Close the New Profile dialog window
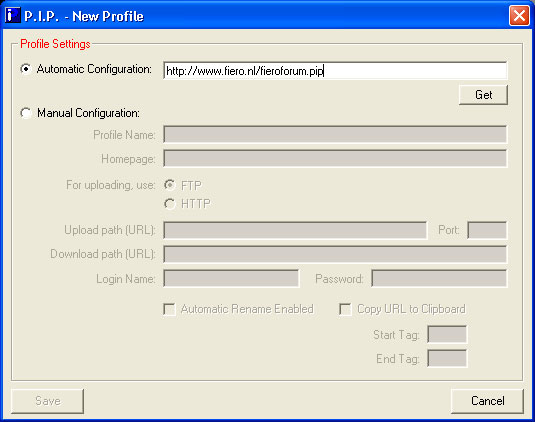The image size is (535, 422). [519, 15]
